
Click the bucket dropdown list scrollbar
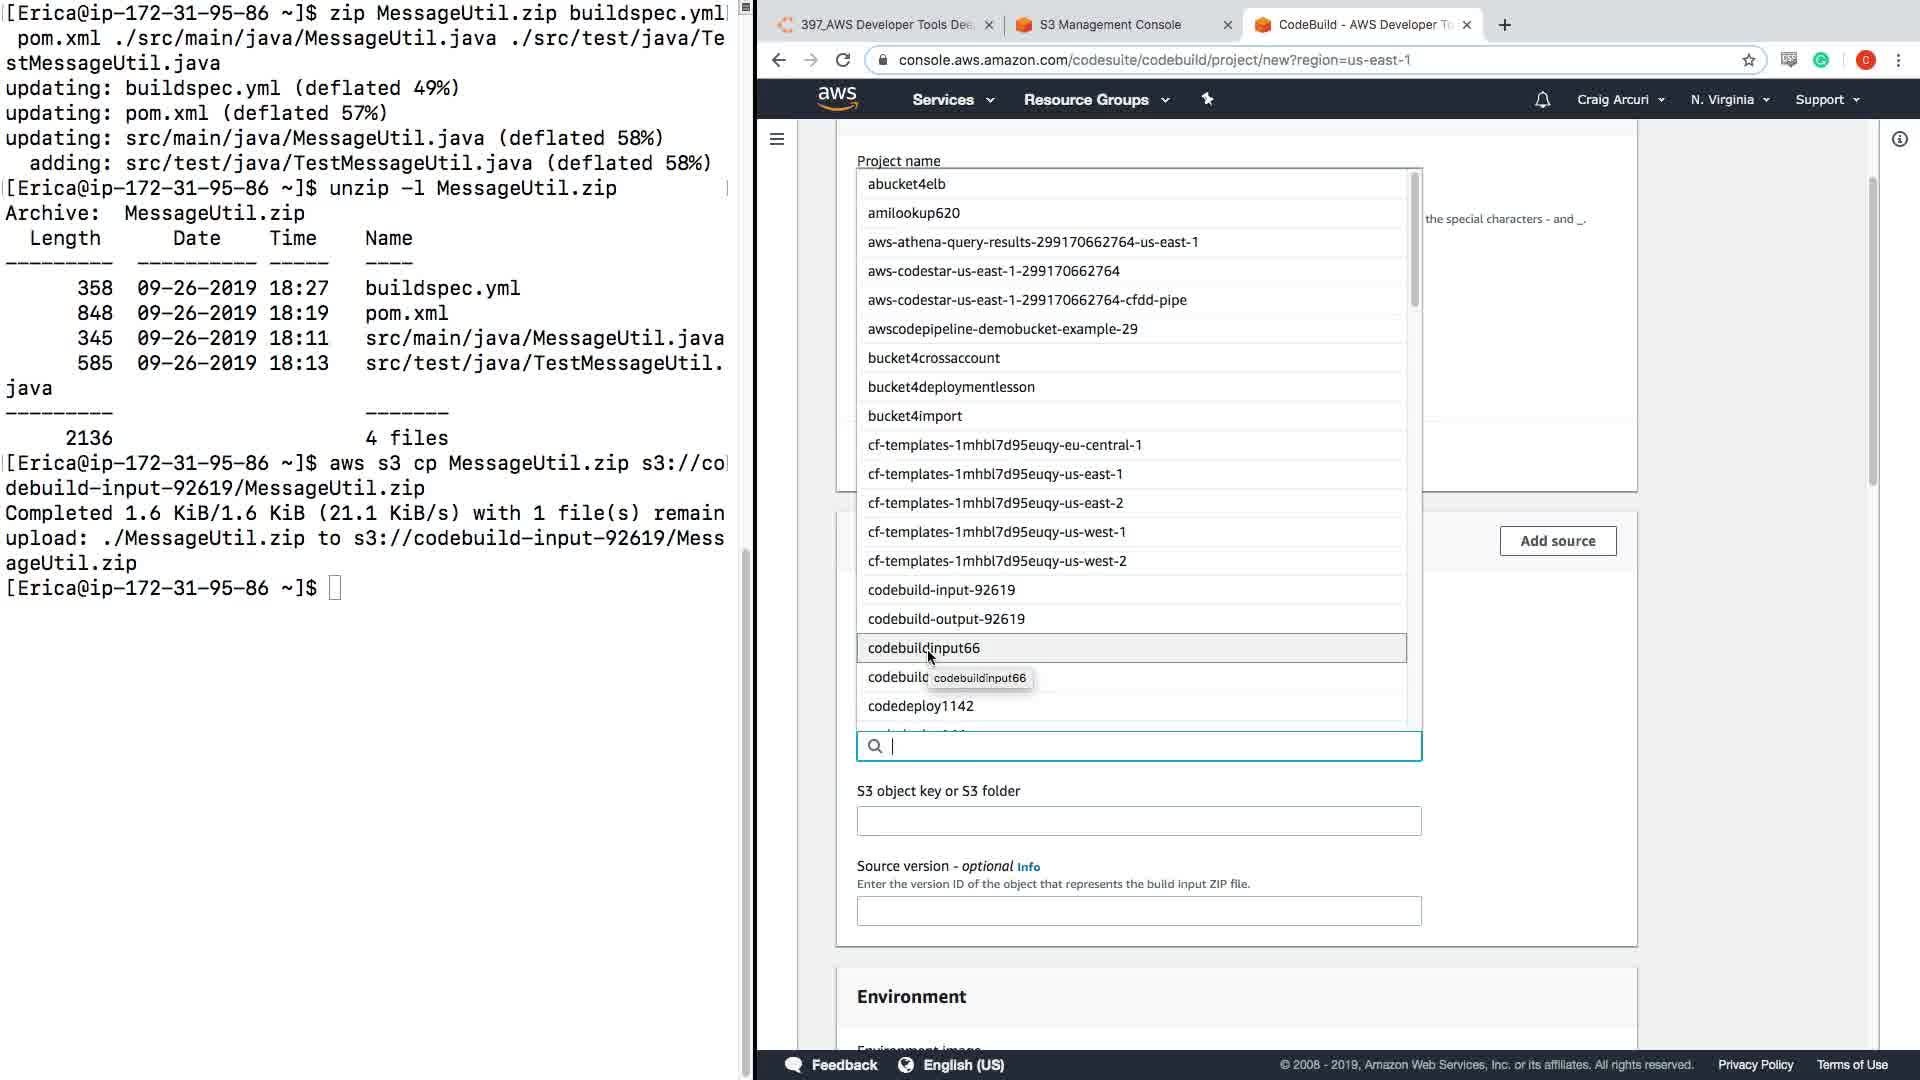point(1414,241)
